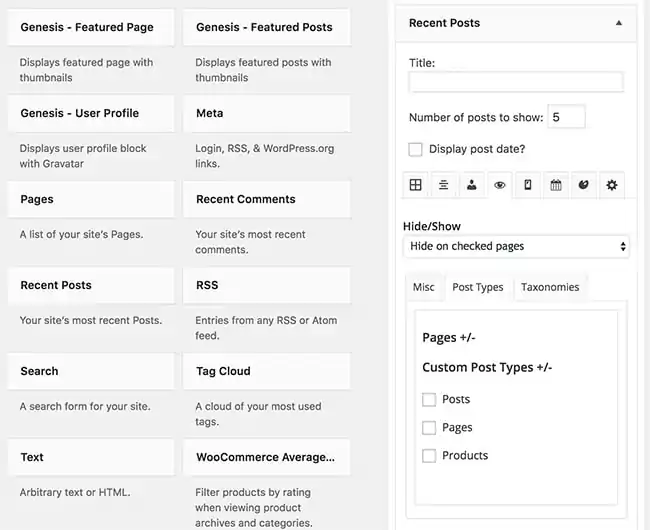The image size is (650, 530).
Task: Select the Recent Posts available widget
Action: pos(91,286)
